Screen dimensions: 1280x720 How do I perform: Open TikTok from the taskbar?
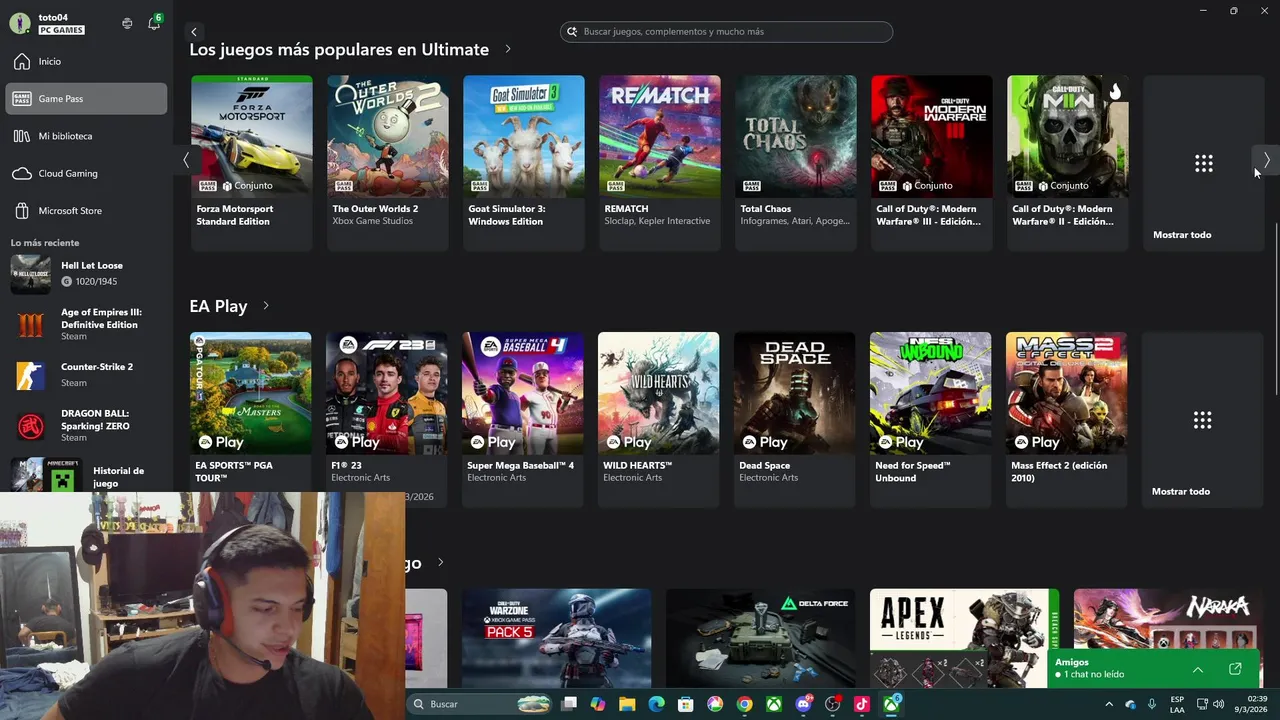862,704
